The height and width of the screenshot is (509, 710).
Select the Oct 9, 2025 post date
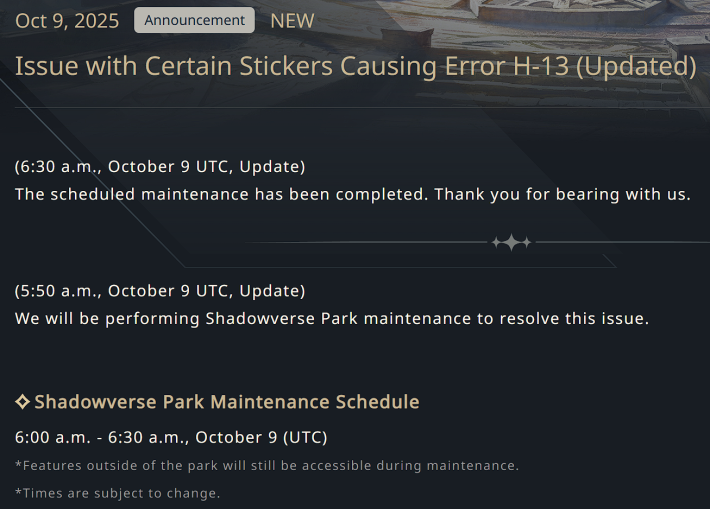point(67,20)
